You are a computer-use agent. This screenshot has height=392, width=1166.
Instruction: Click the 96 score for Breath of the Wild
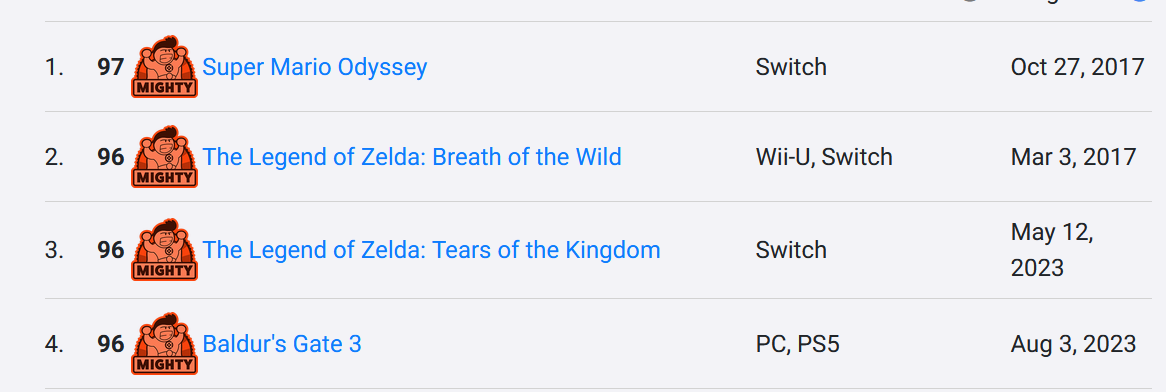(111, 157)
